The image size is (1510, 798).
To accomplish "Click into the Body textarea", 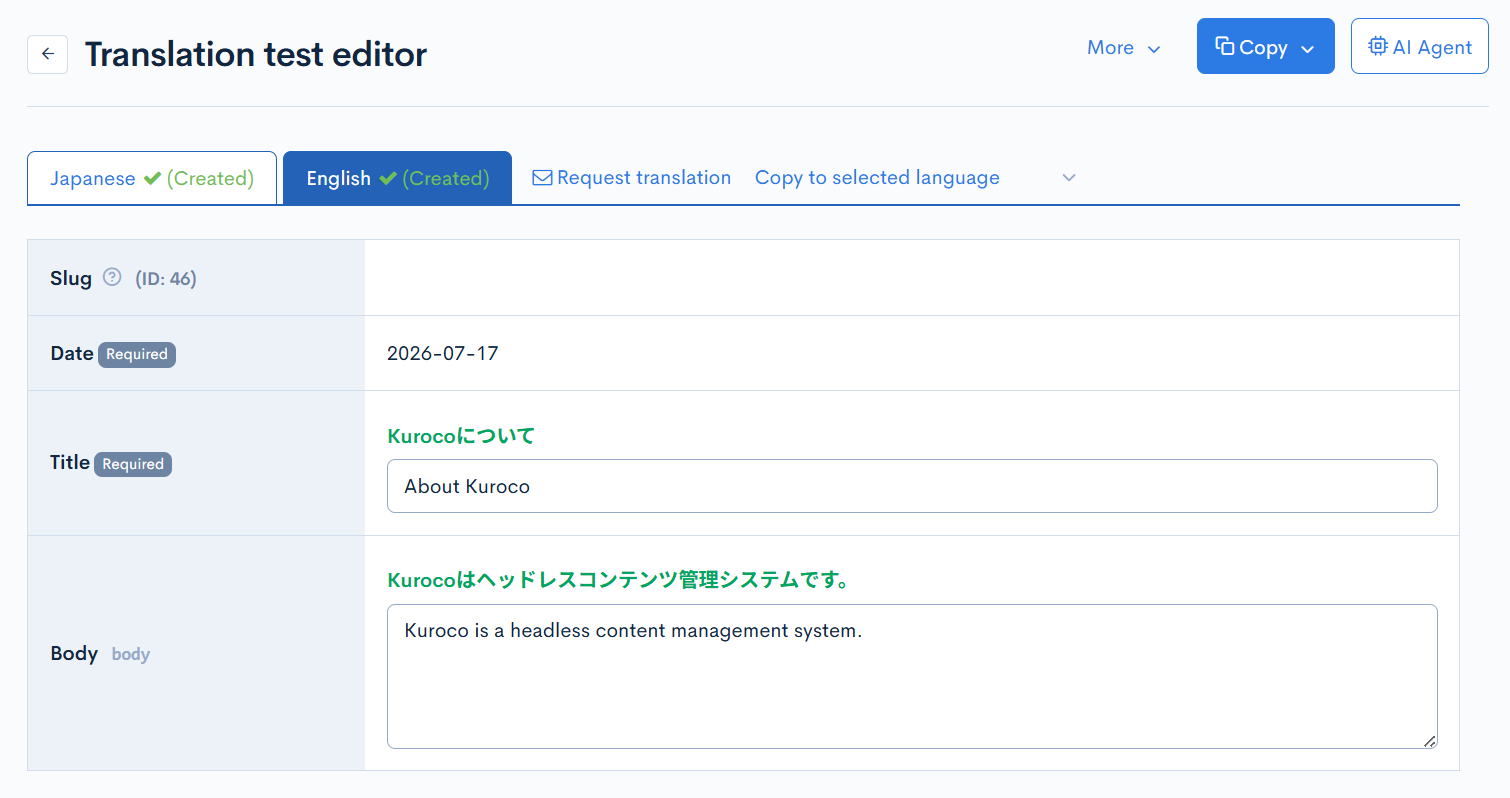I will click(x=912, y=676).
